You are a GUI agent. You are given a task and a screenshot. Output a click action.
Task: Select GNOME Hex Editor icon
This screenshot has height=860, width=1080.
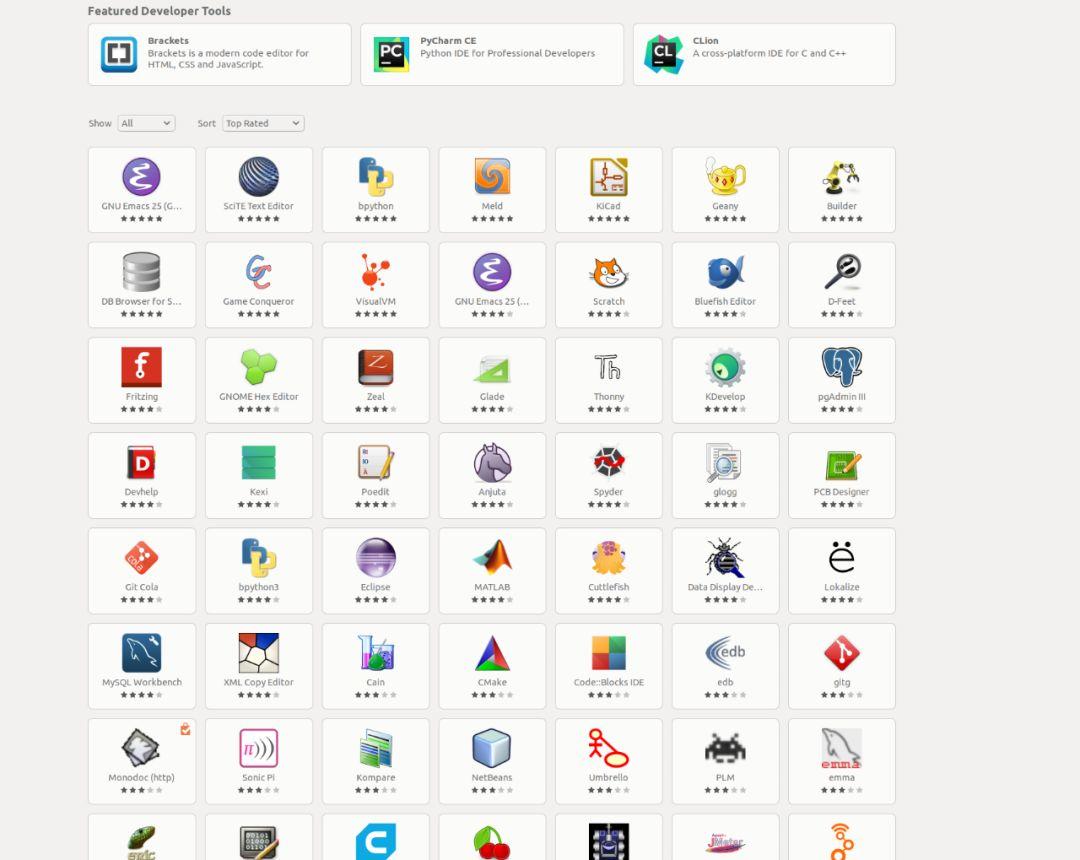(x=258, y=366)
